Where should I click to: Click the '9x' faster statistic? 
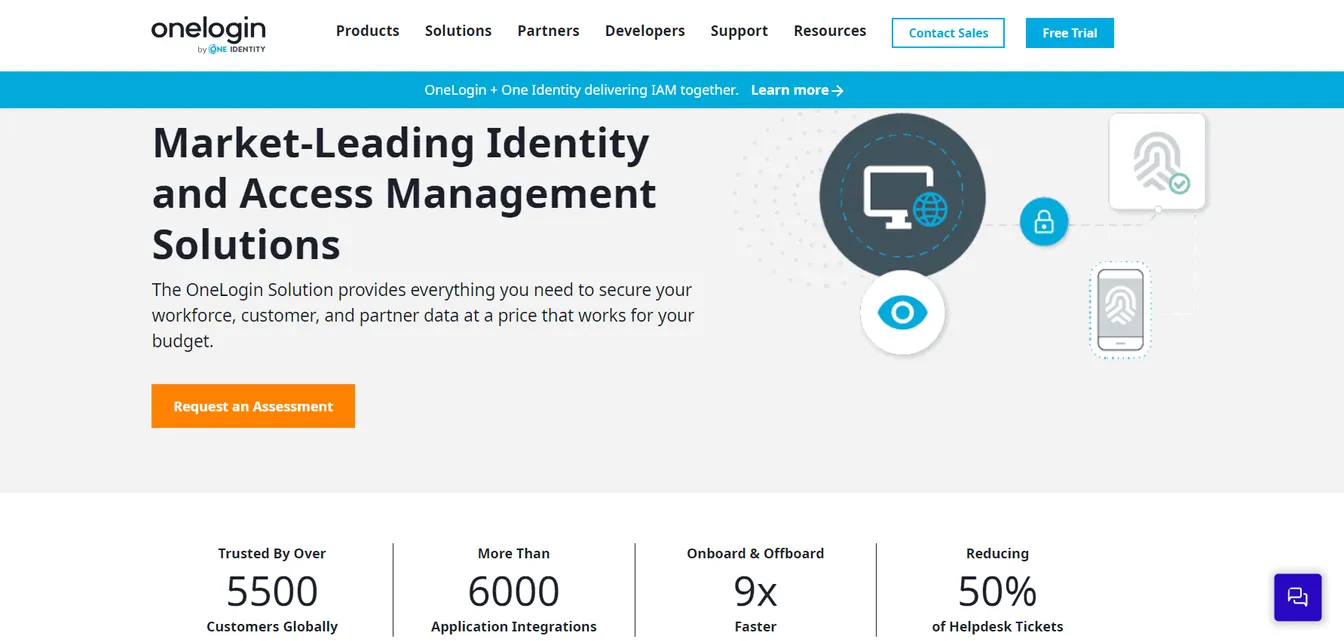(755, 592)
